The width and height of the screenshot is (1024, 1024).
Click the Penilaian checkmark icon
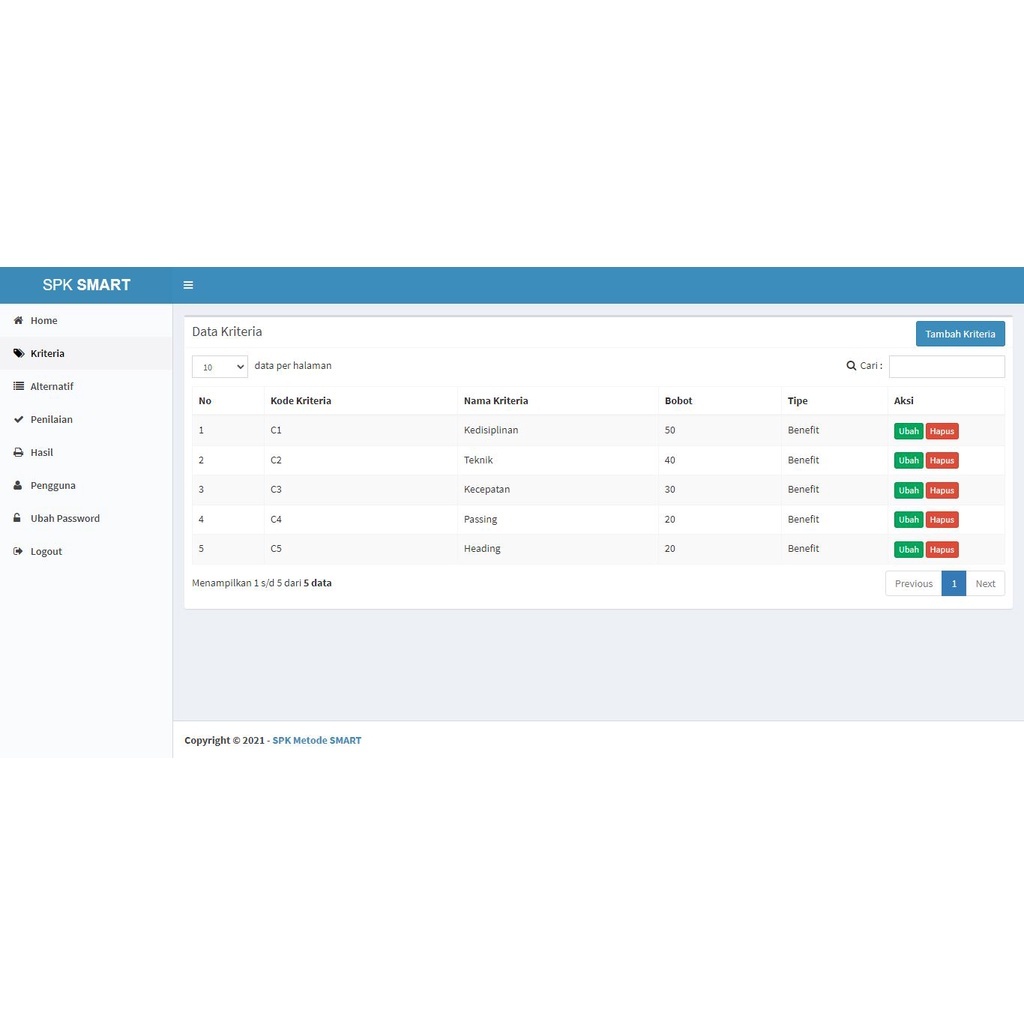18,420
